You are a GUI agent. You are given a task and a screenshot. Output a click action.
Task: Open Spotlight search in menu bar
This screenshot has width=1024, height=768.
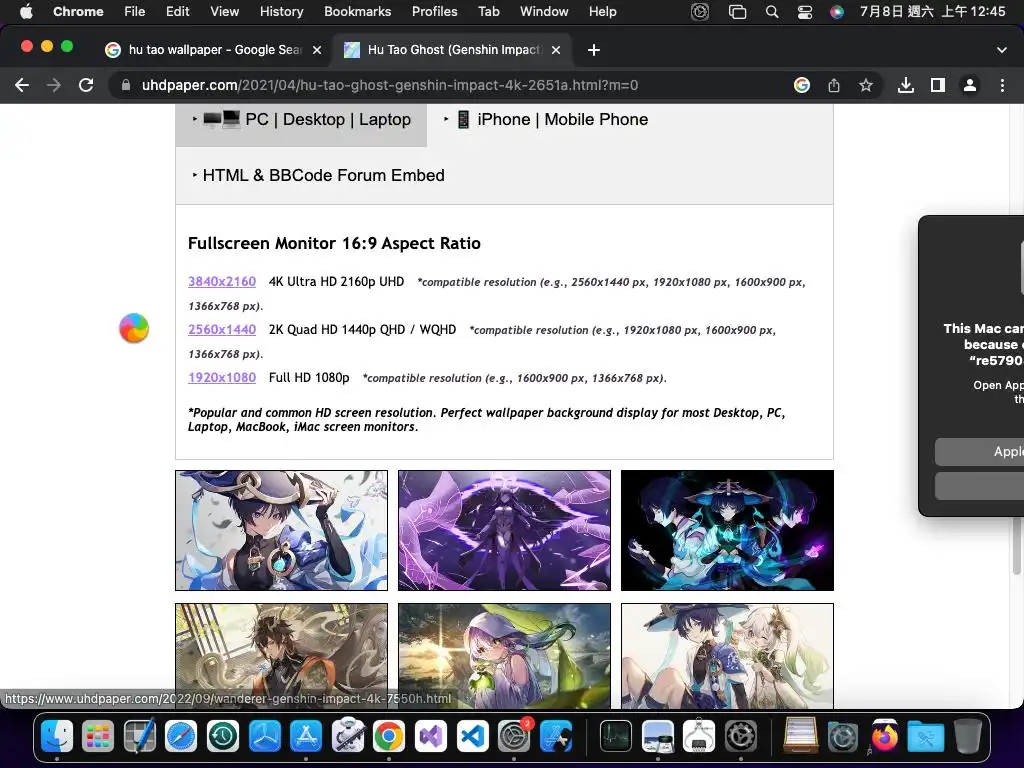(771, 12)
